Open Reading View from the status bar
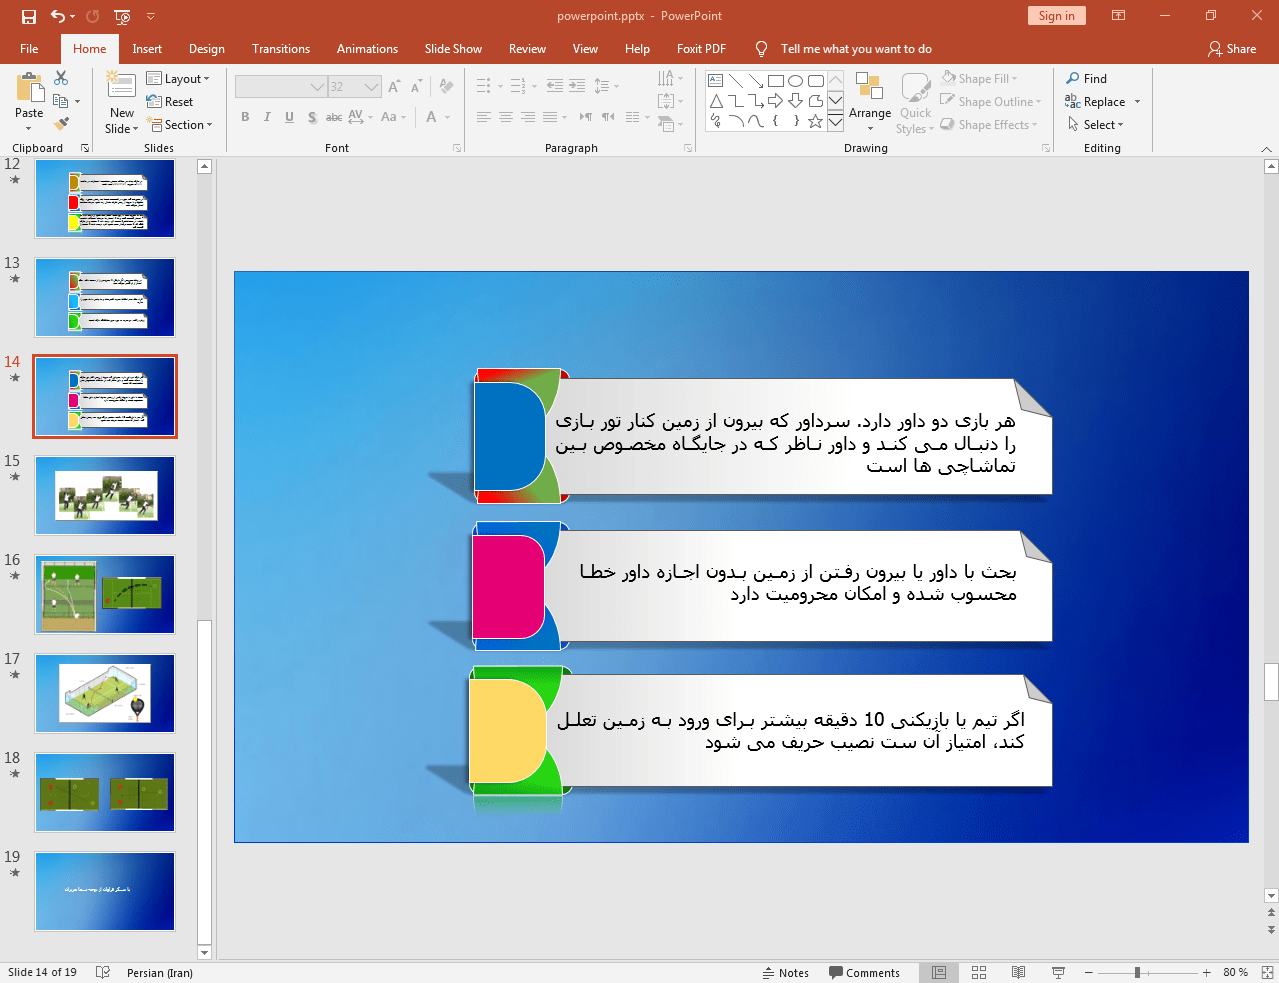 pyautogui.click(x=1018, y=972)
